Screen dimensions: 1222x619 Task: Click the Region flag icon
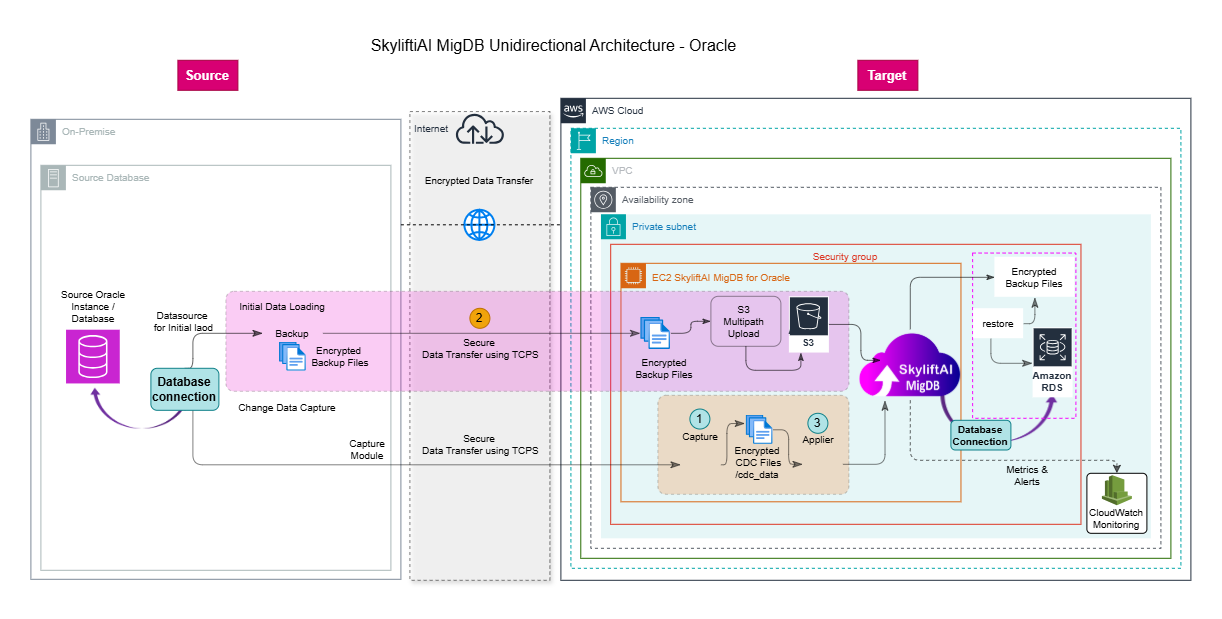(x=583, y=141)
